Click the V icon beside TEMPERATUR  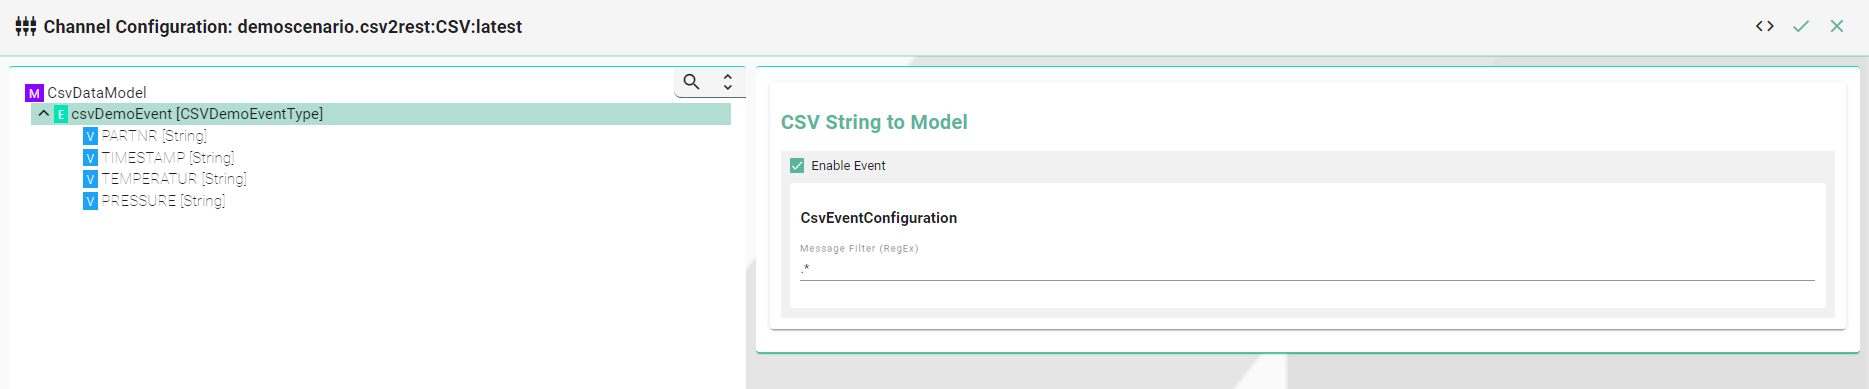tap(90, 179)
